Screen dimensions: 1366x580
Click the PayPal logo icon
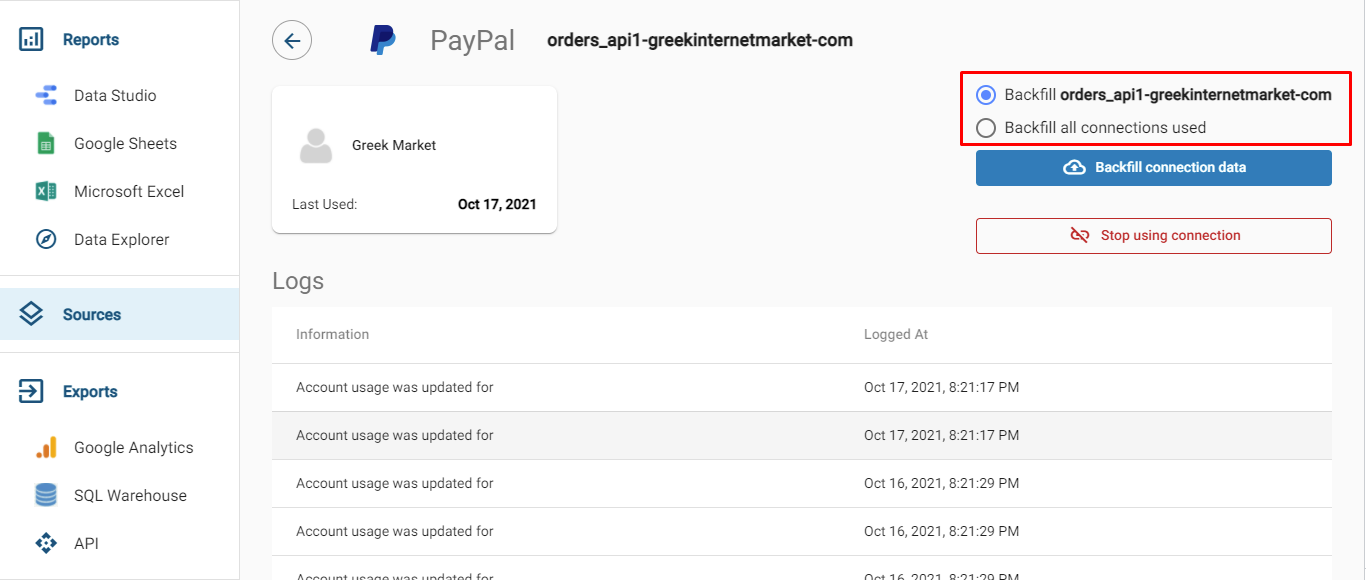point(382,41)
